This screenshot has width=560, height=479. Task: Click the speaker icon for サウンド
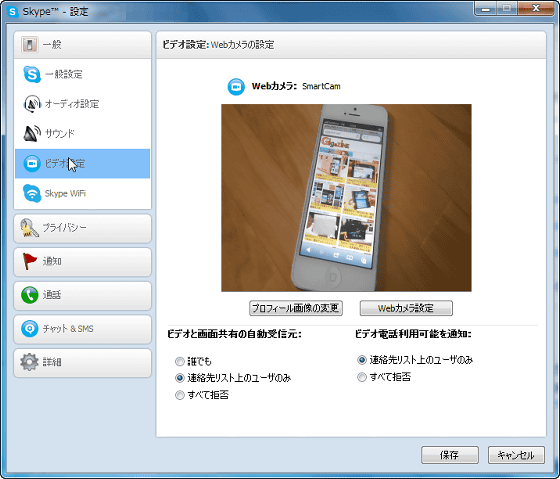point(32,134)
